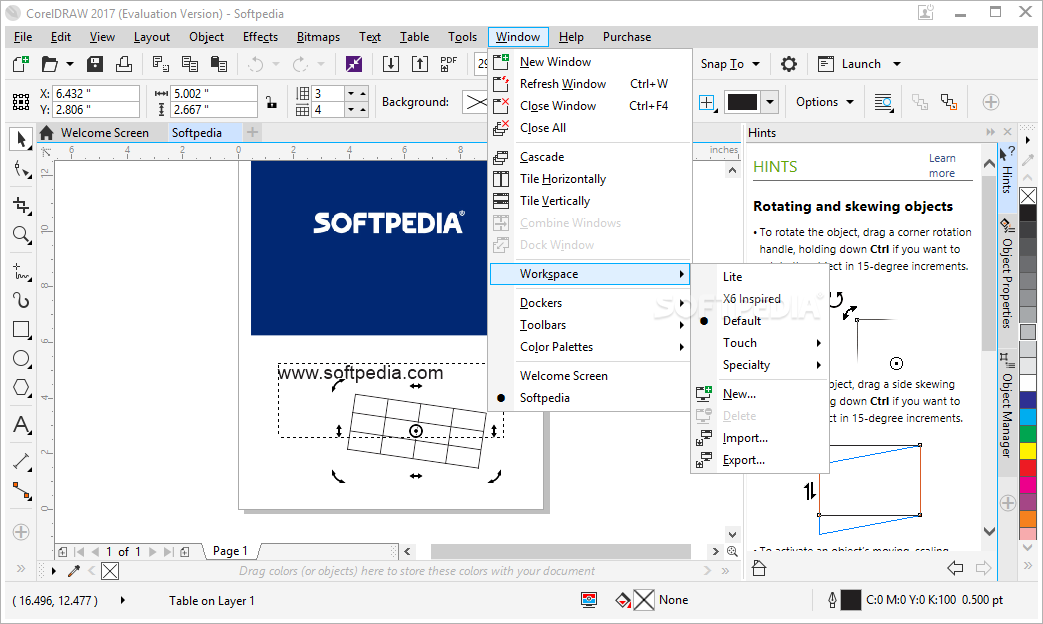Select the Crop tool
The height and width of the screenshot is (624, 1043).
click(x=21, y=206)
